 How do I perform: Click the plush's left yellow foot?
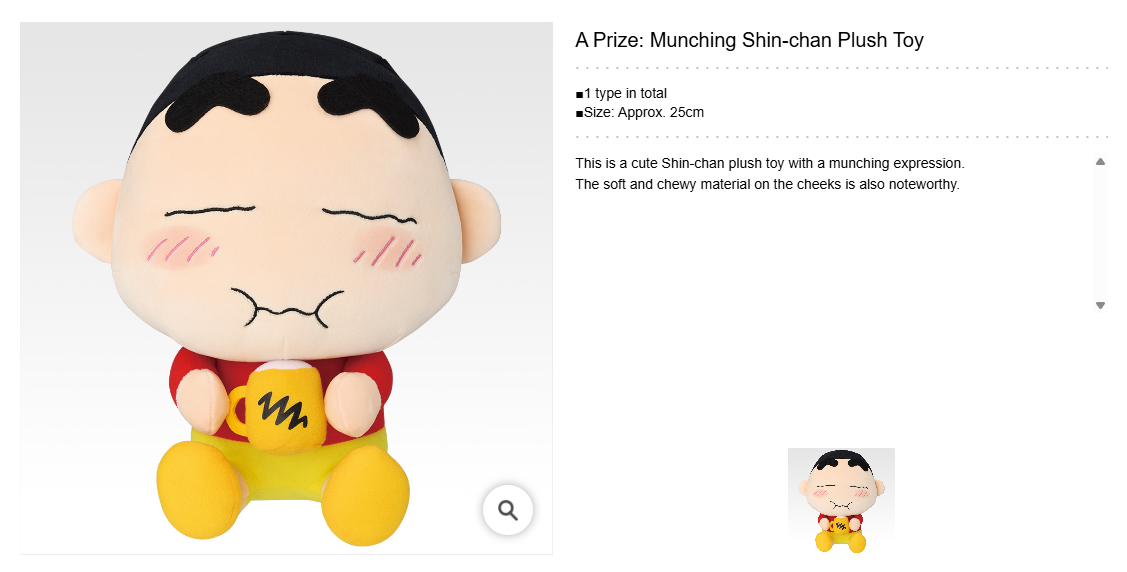click(x=200, y=491)
